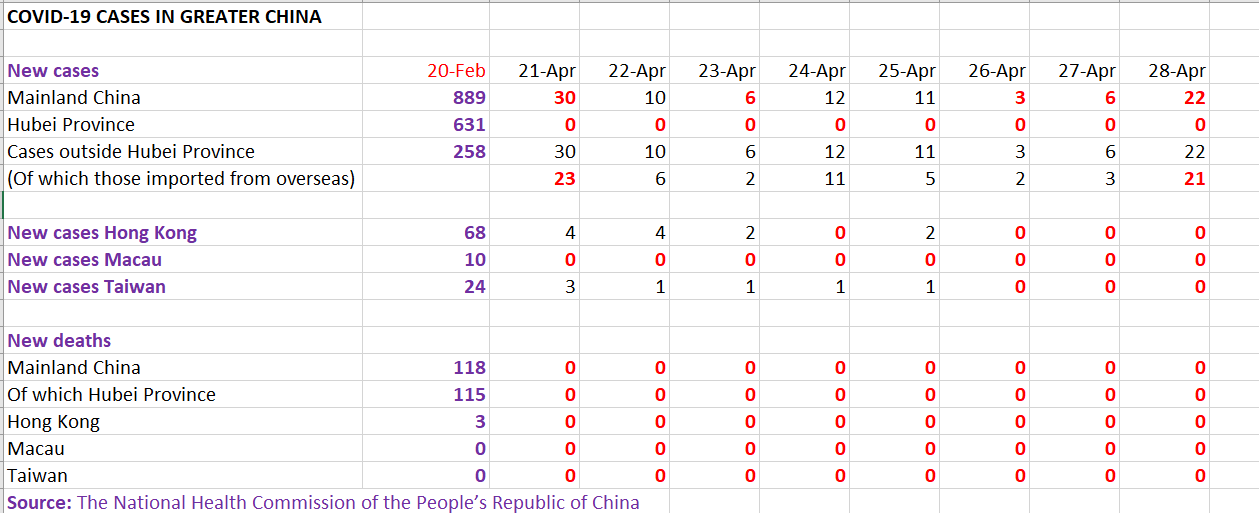This screenshot has height=513, width=1259.
Task: Click the value 258 for cases outside Hubei
Action: 468,152
